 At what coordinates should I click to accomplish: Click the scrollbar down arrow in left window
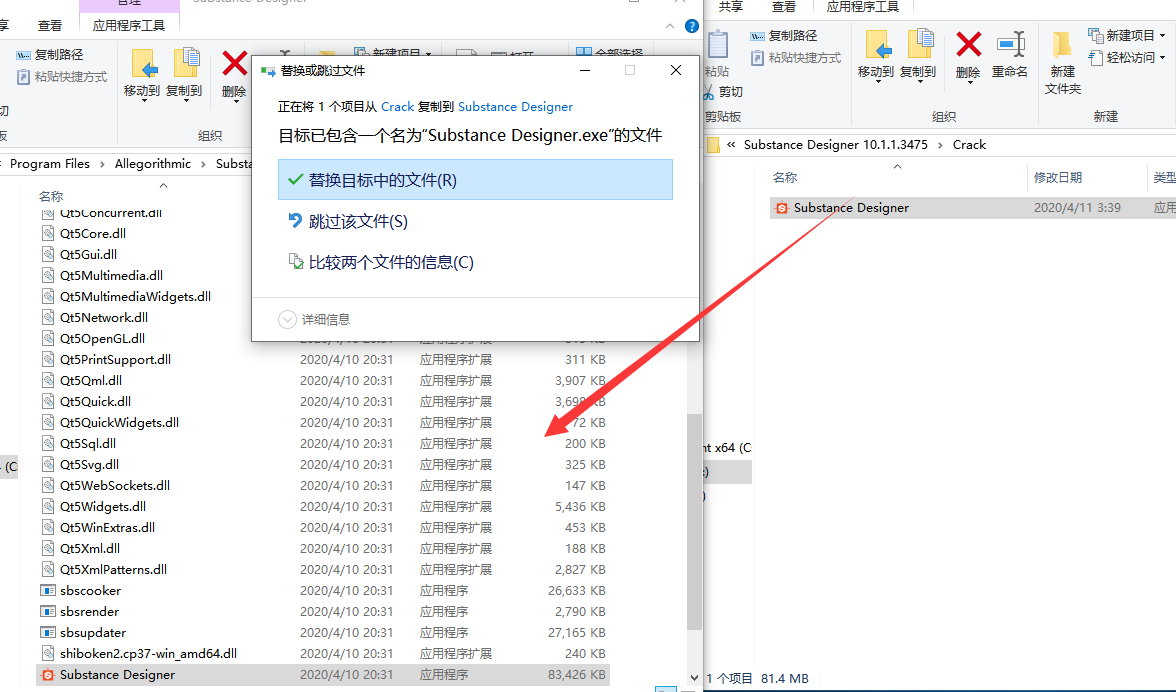[694, 678]
